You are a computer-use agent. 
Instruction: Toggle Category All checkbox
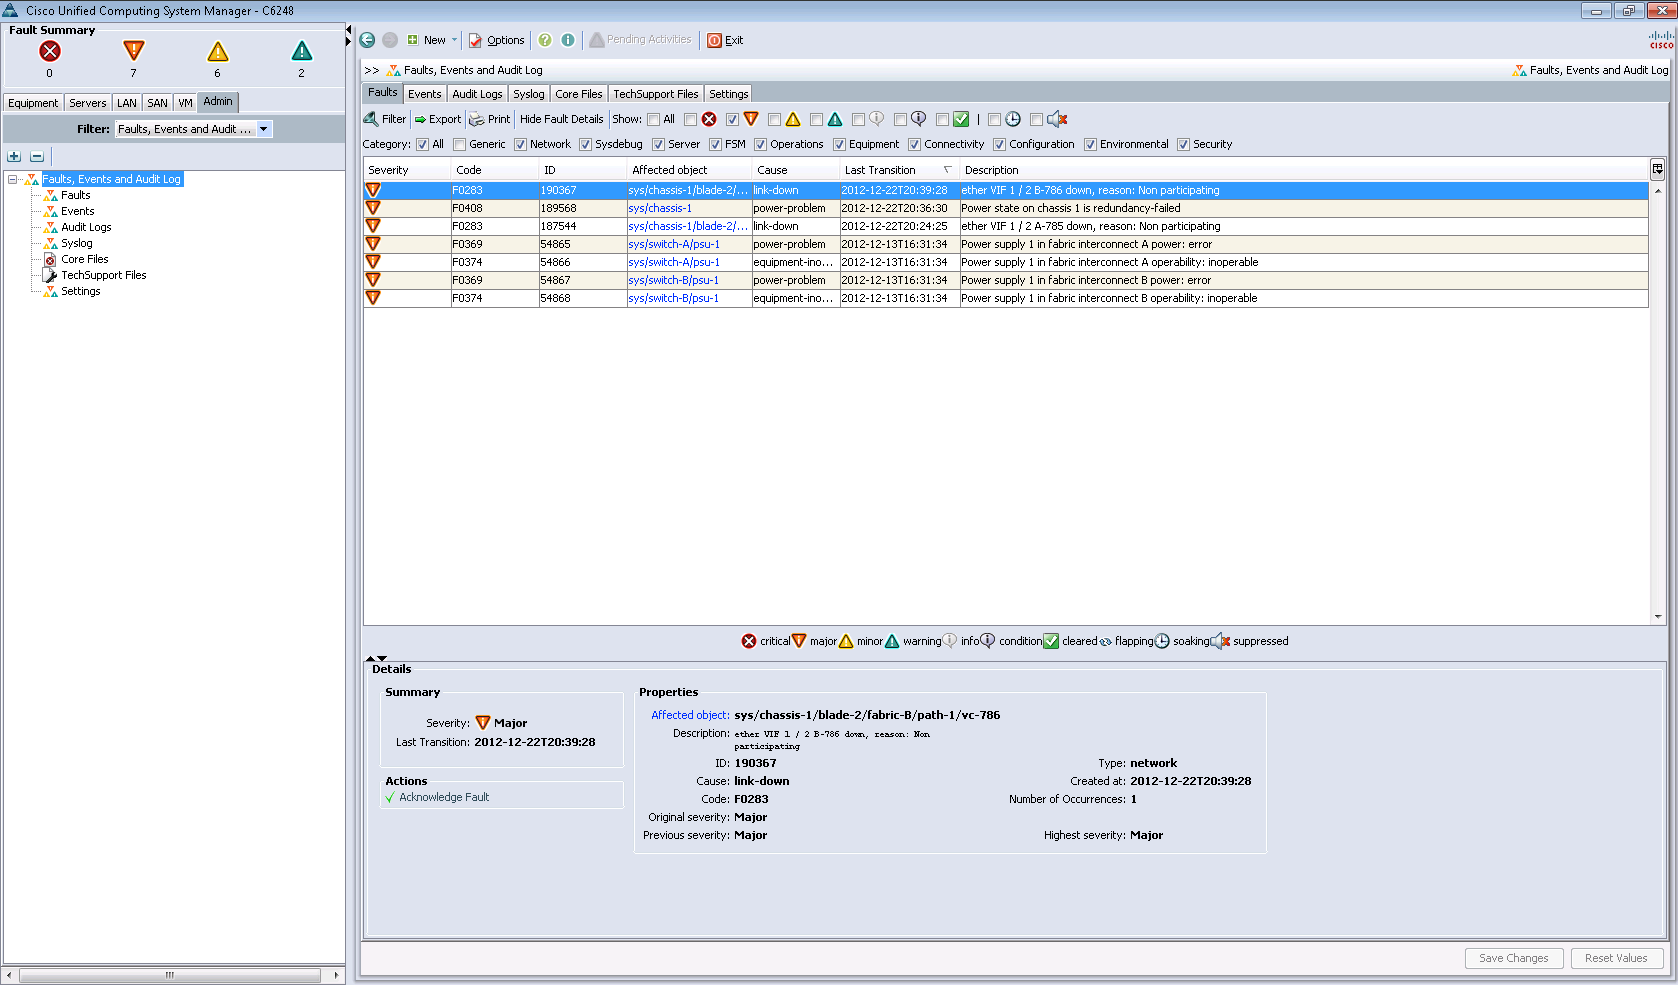(423, 144)
